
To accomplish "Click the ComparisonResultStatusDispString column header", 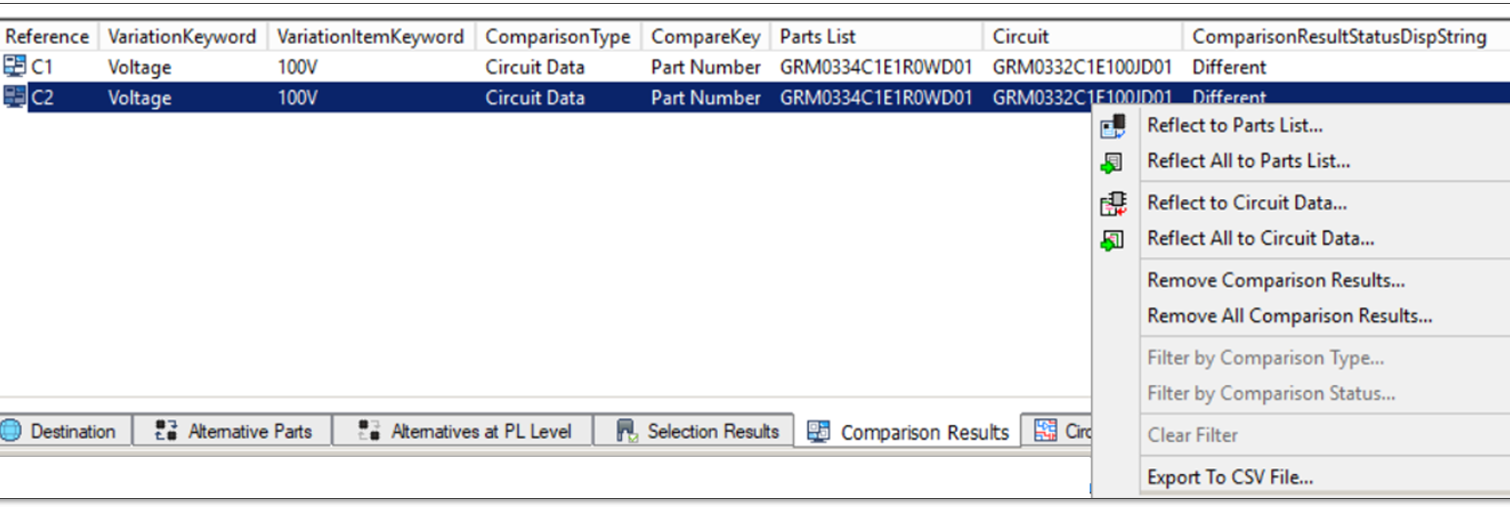I will click(x=1338, y=37).
